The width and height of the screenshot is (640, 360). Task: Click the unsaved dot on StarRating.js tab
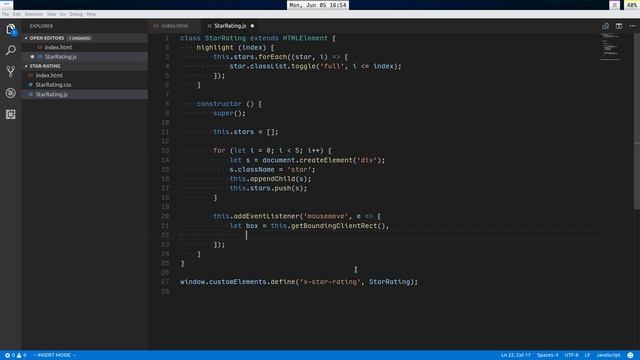pyautogui.click(x=252, y=26)
